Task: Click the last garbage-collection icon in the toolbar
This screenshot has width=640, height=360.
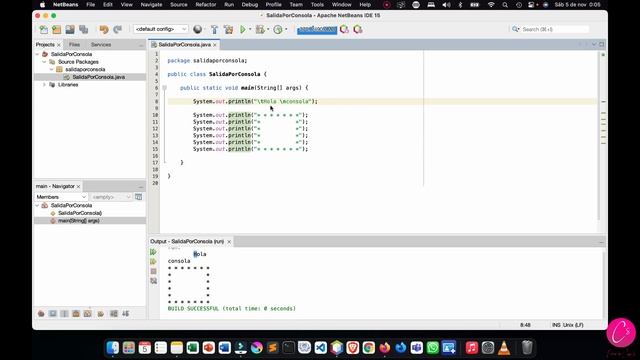Action: [x=358, y=29]
